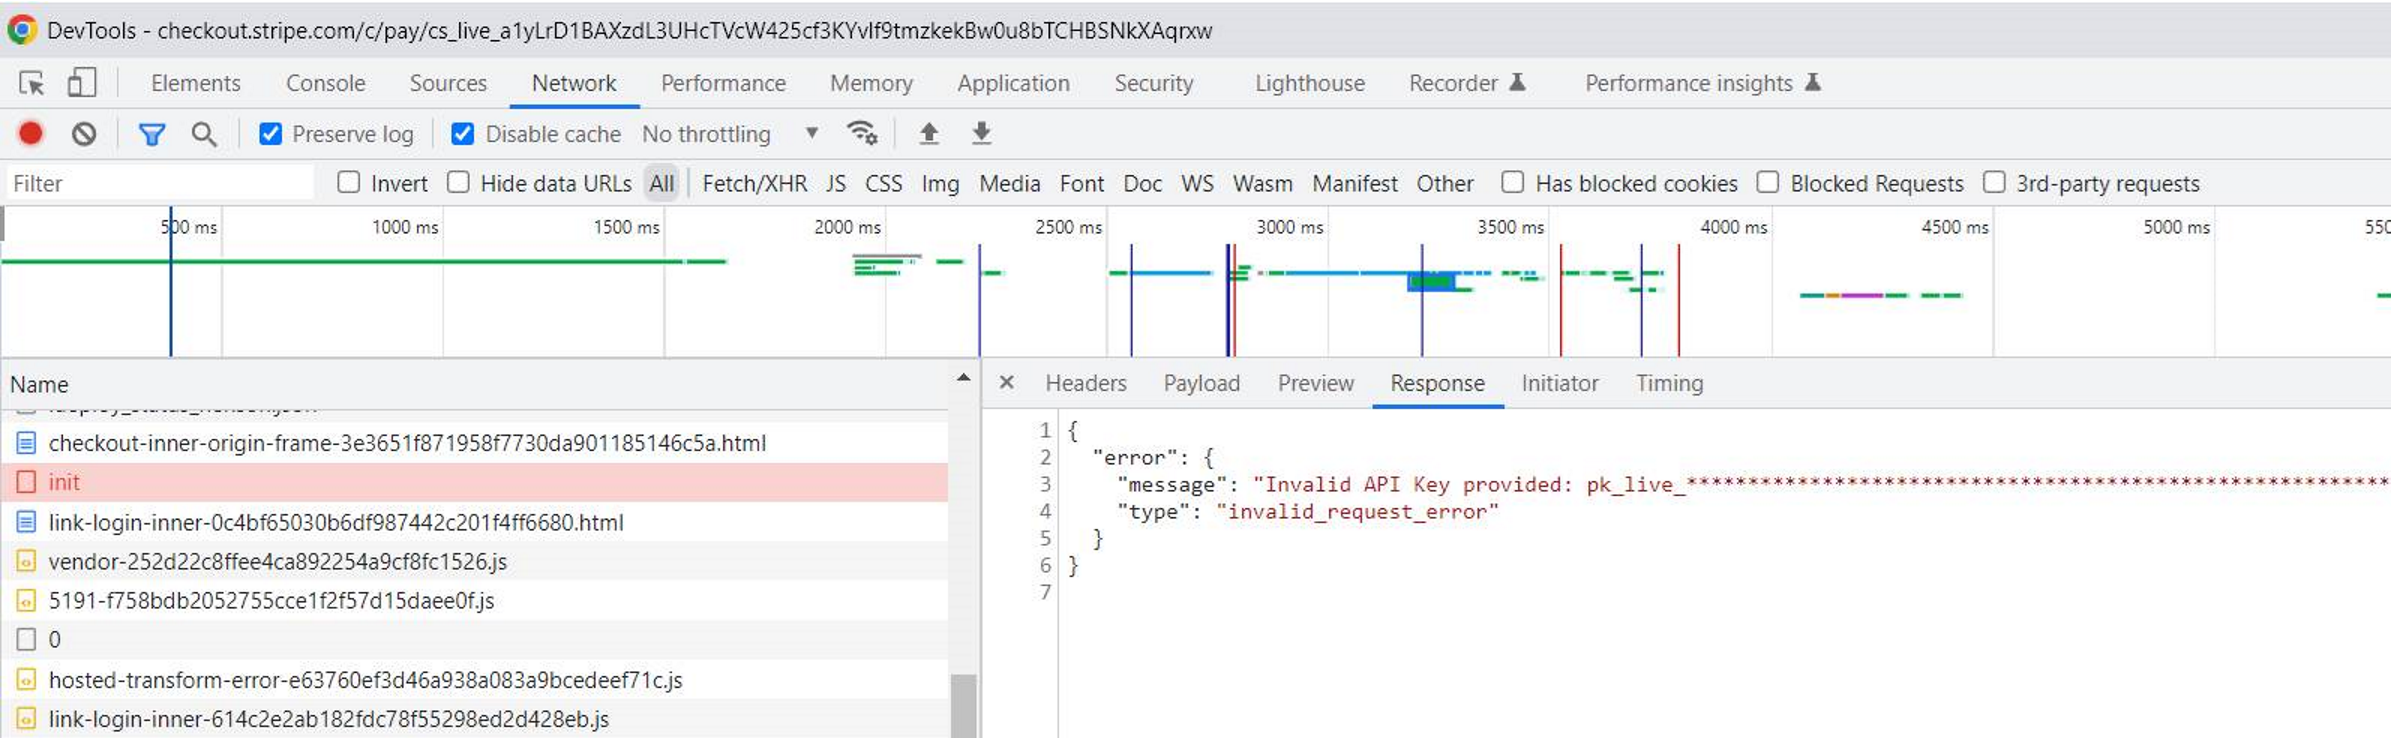Show request Headers tab

(1086, 383)
